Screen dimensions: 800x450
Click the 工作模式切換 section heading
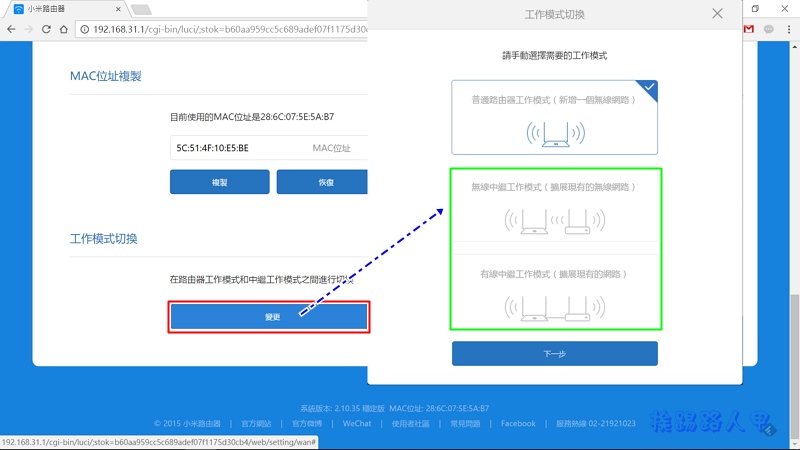pyautogui.click(x=104, y=239)
